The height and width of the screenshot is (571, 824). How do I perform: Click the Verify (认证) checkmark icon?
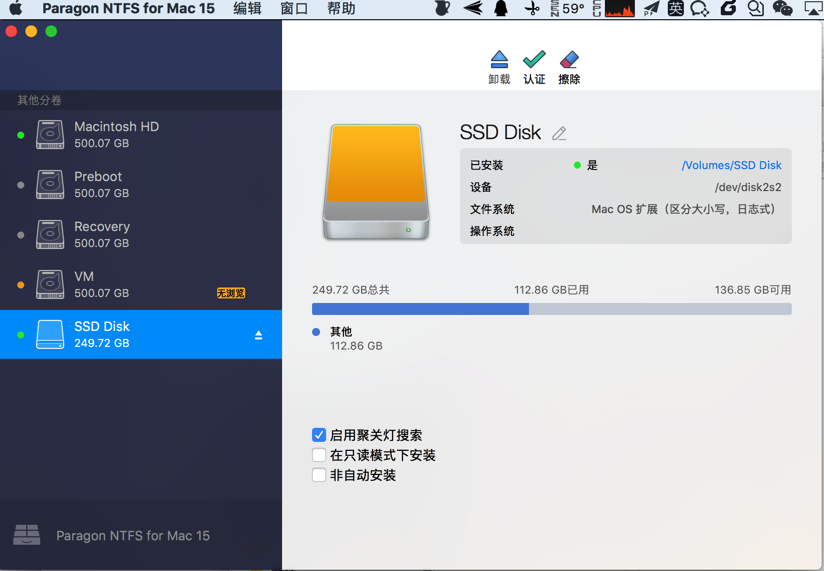coord(534,59)
